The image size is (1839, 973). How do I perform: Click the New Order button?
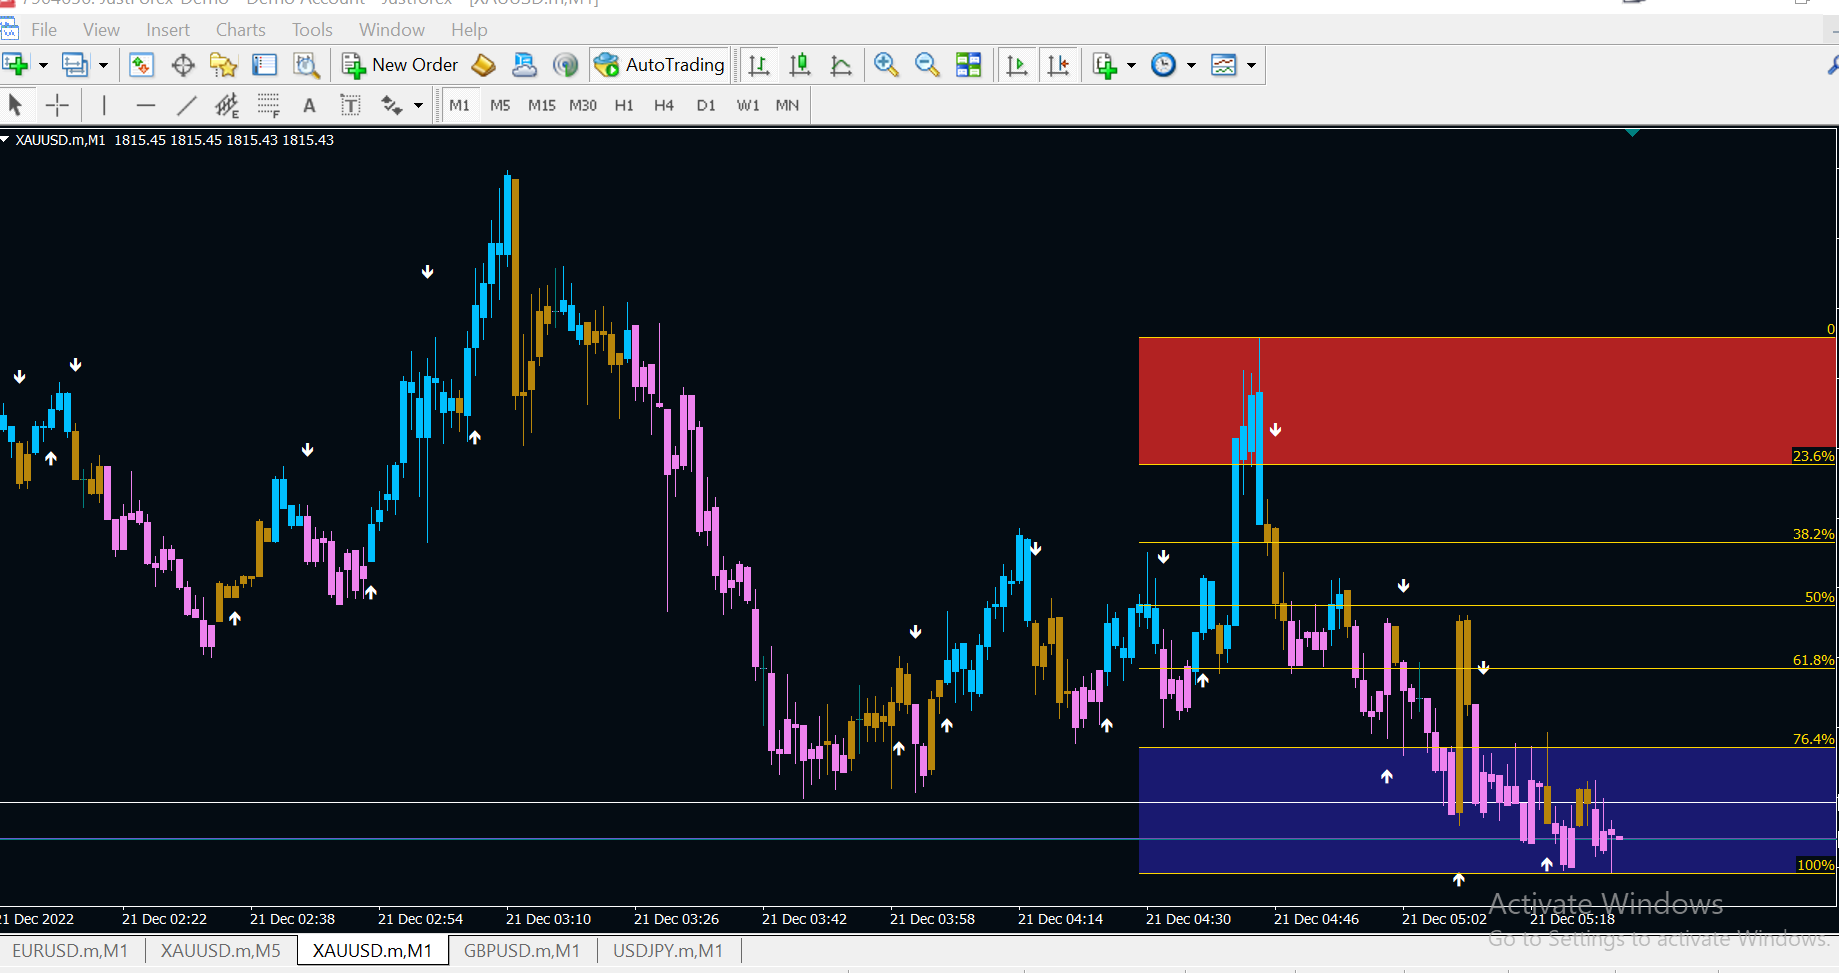tap(400, 66)
